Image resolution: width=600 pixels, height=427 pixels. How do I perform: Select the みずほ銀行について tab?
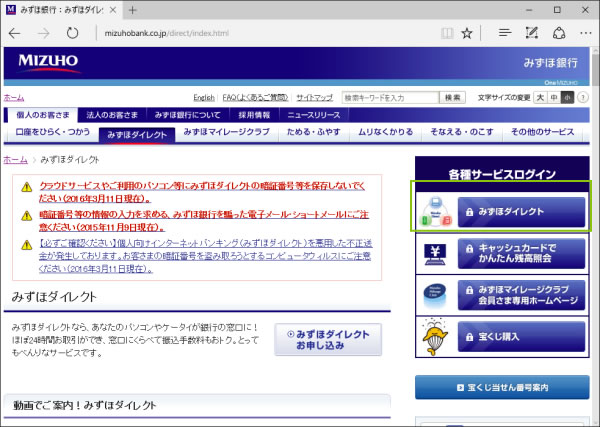[x=188, y=115]
